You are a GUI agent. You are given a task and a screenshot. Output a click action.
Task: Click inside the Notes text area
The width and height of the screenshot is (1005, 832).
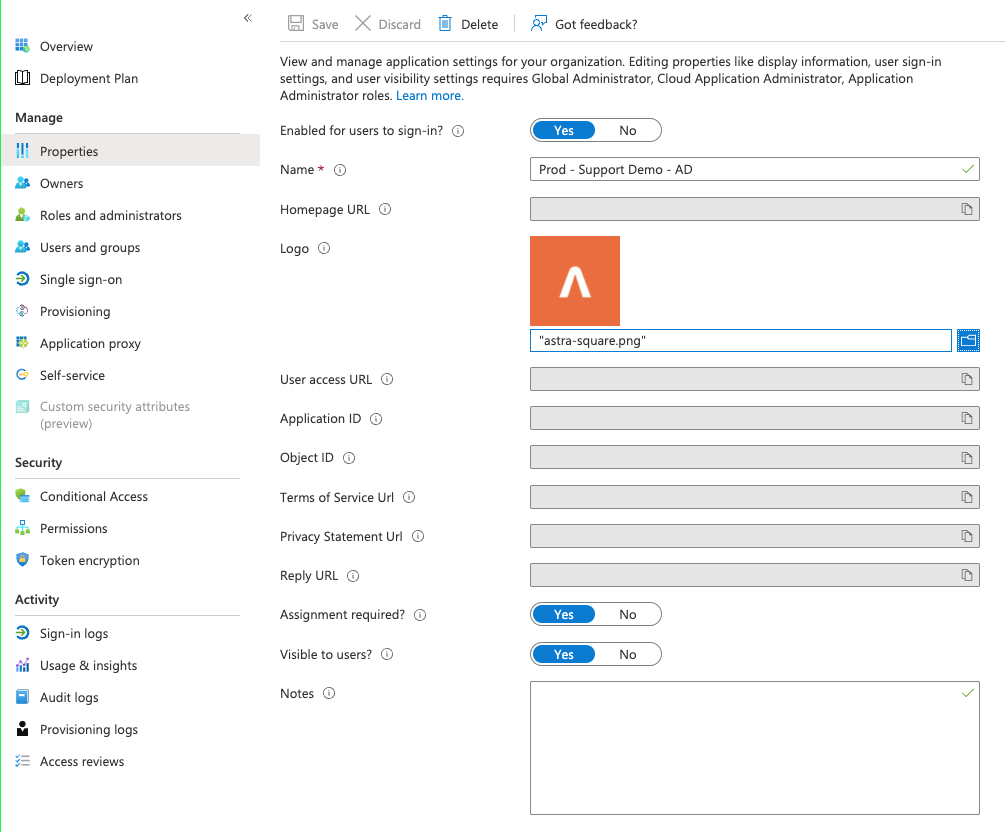[x=754, y=748]
